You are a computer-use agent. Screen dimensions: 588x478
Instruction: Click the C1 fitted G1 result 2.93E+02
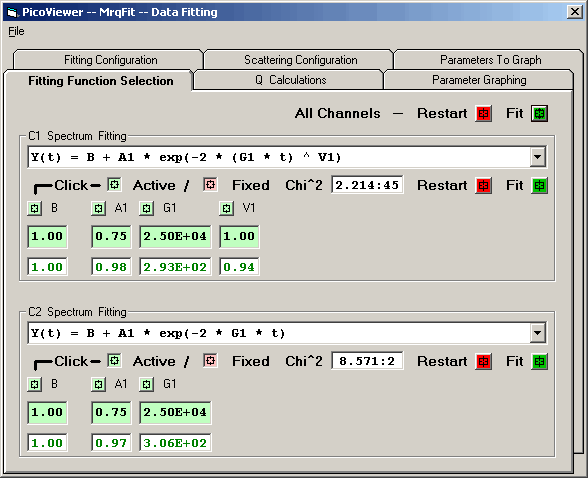tap(175, 267)
